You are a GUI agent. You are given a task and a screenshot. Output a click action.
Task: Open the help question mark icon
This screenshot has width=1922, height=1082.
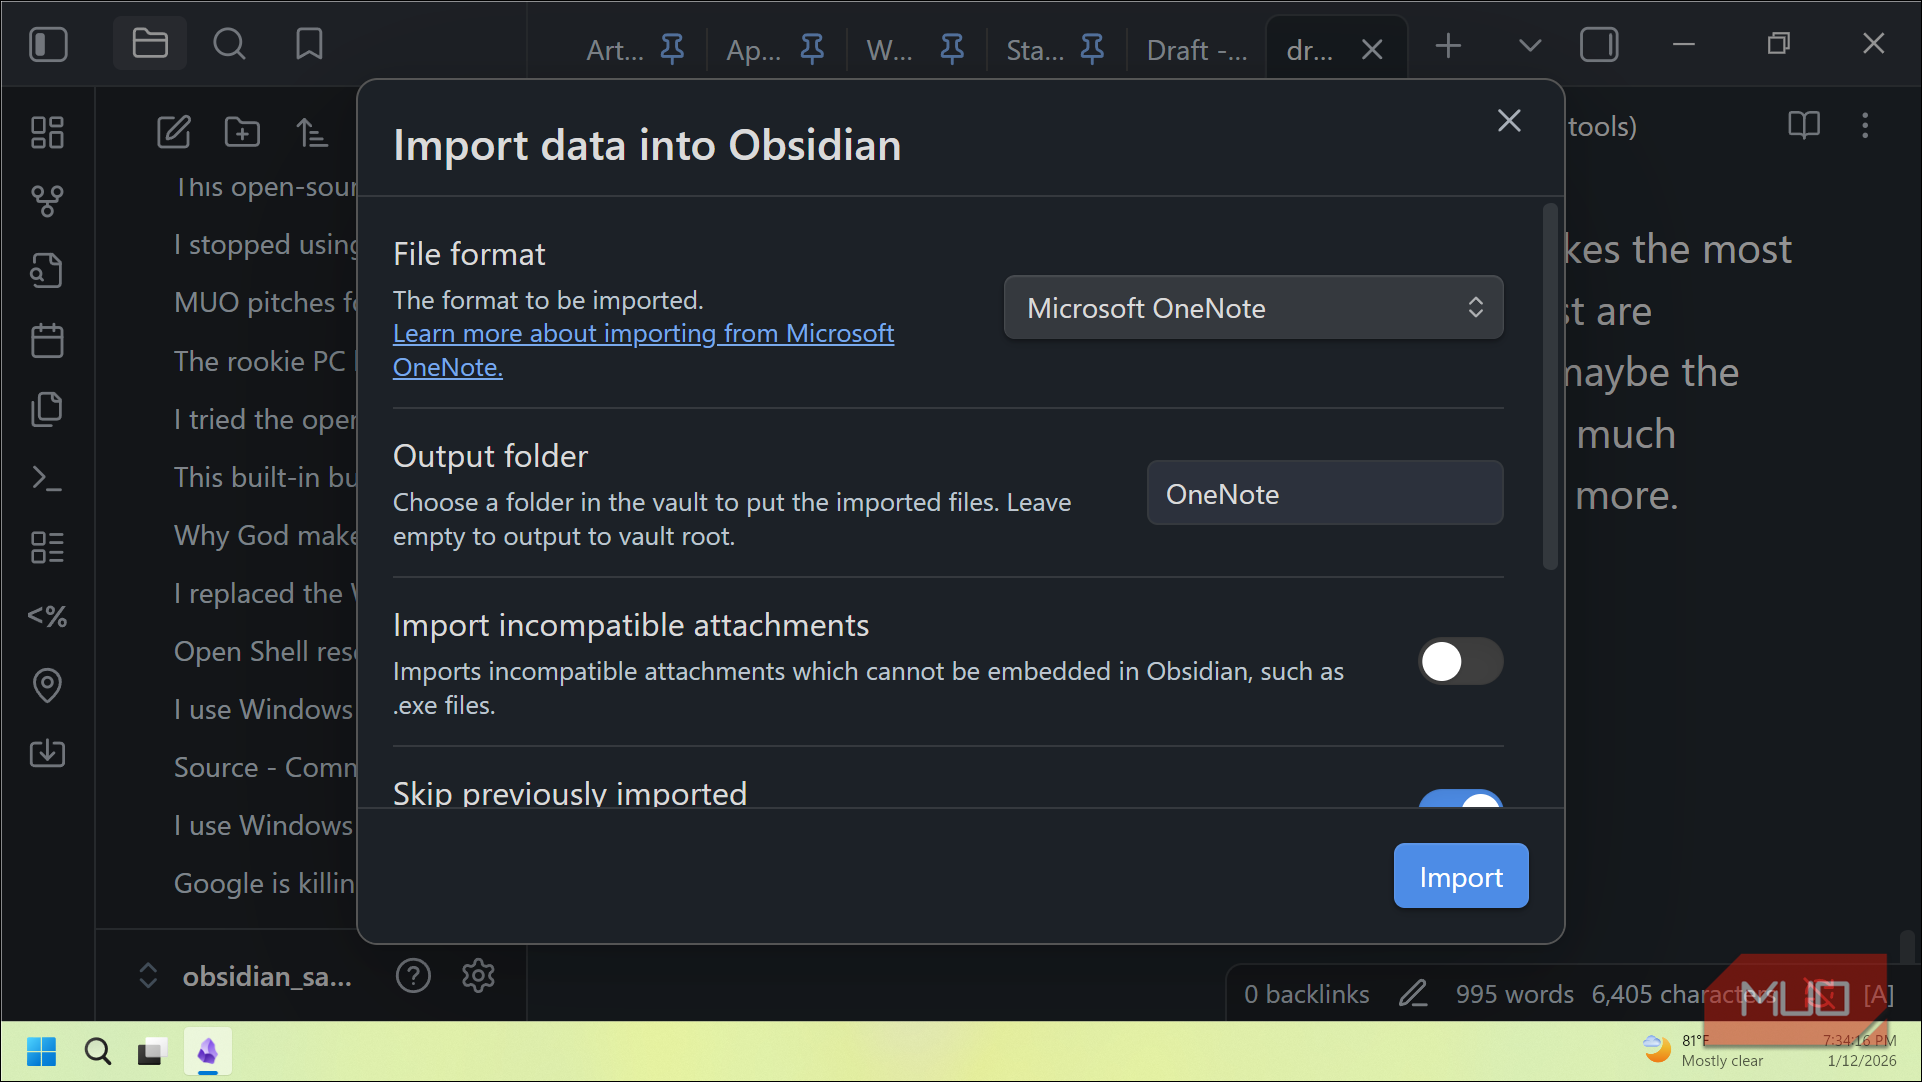coord(413,975)
